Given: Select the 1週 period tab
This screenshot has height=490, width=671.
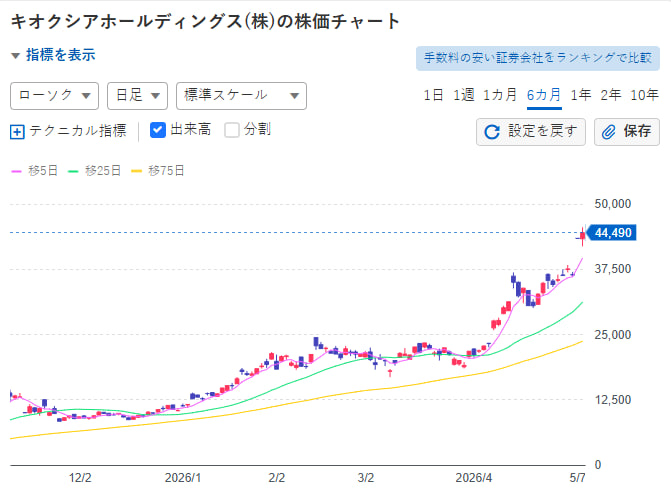Looking at the screenshot, I should pos(464,95).
